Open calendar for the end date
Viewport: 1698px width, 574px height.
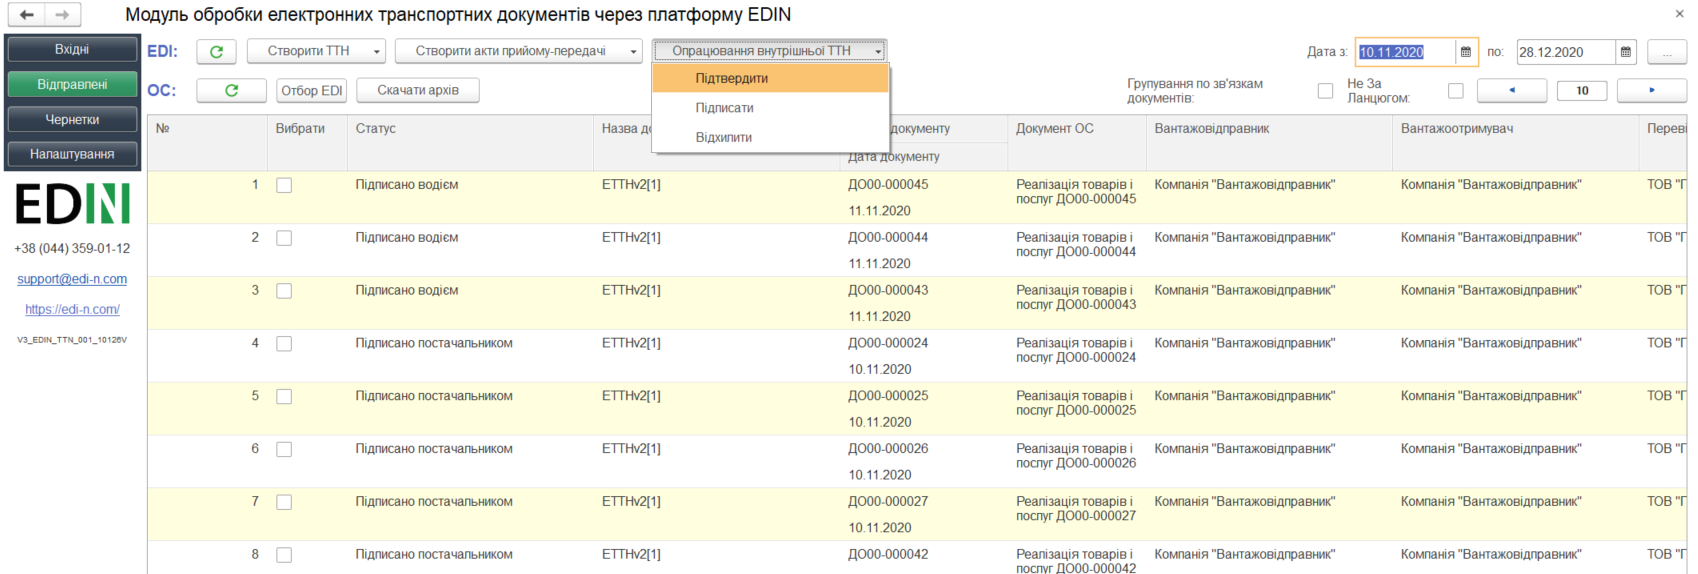(1626, 52)
